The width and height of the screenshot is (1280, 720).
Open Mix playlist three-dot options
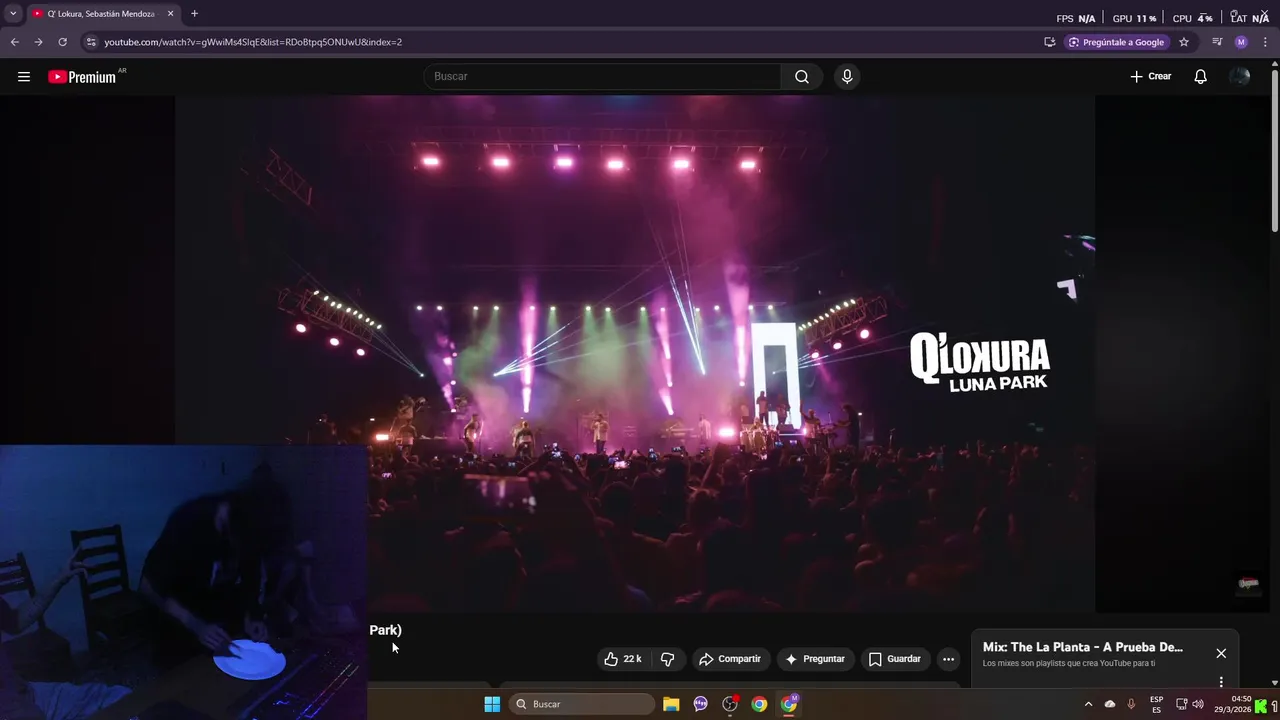pyautogui.click(x=1221, y=682)
